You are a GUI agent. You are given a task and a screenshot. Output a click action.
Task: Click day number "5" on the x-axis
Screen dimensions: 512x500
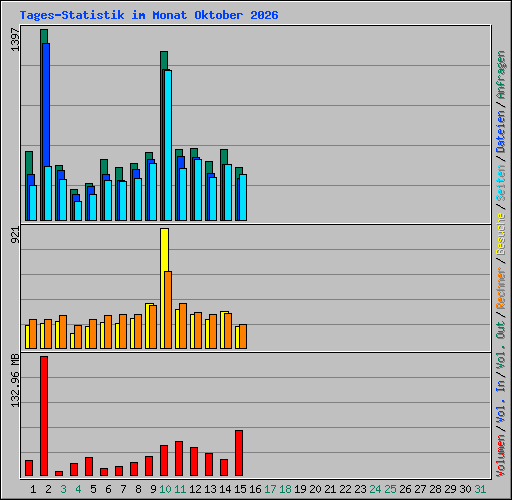coord(93,489)
